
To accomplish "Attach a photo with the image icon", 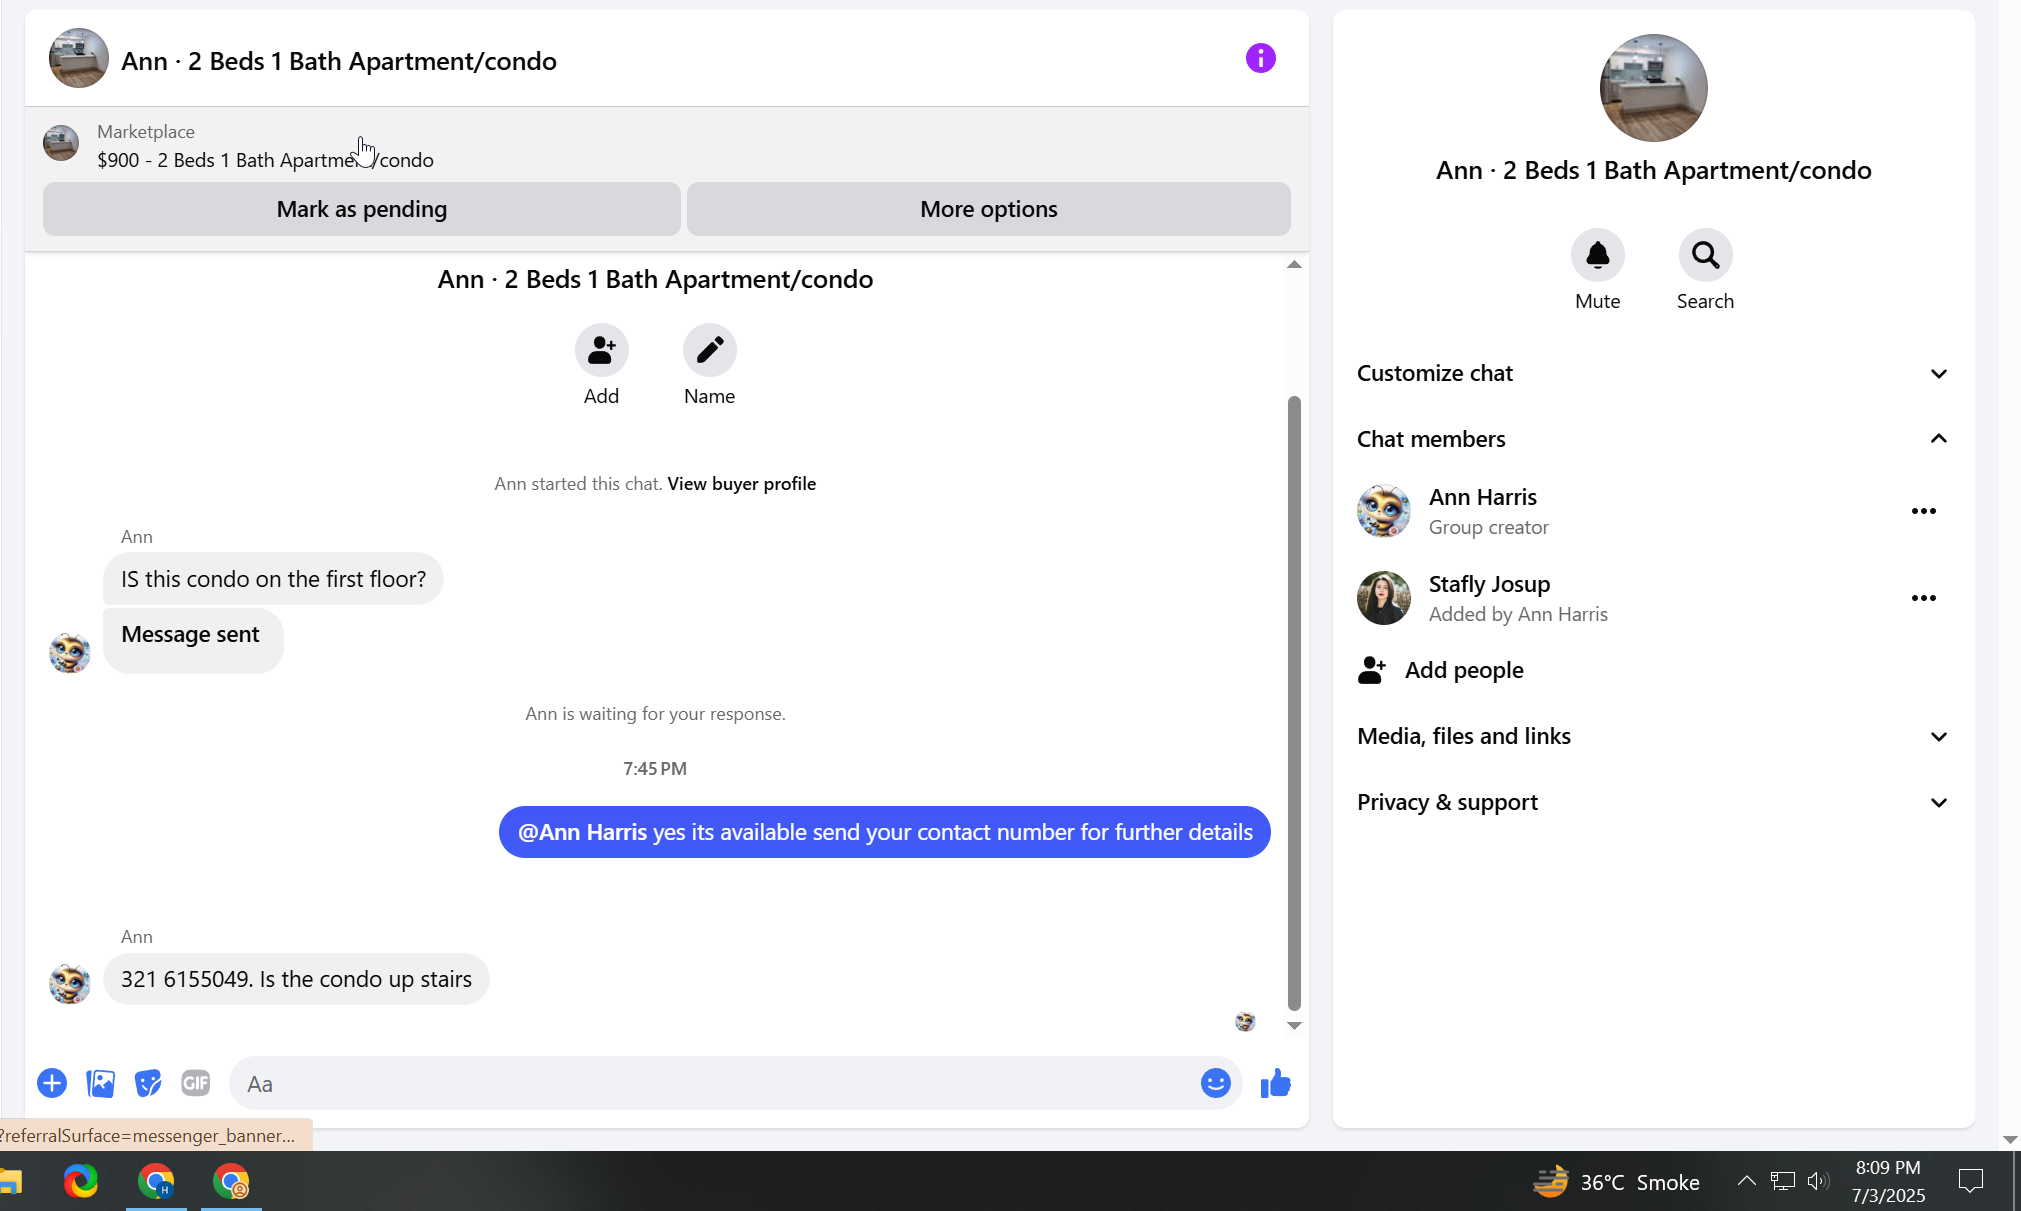I will coord(100,1083).
